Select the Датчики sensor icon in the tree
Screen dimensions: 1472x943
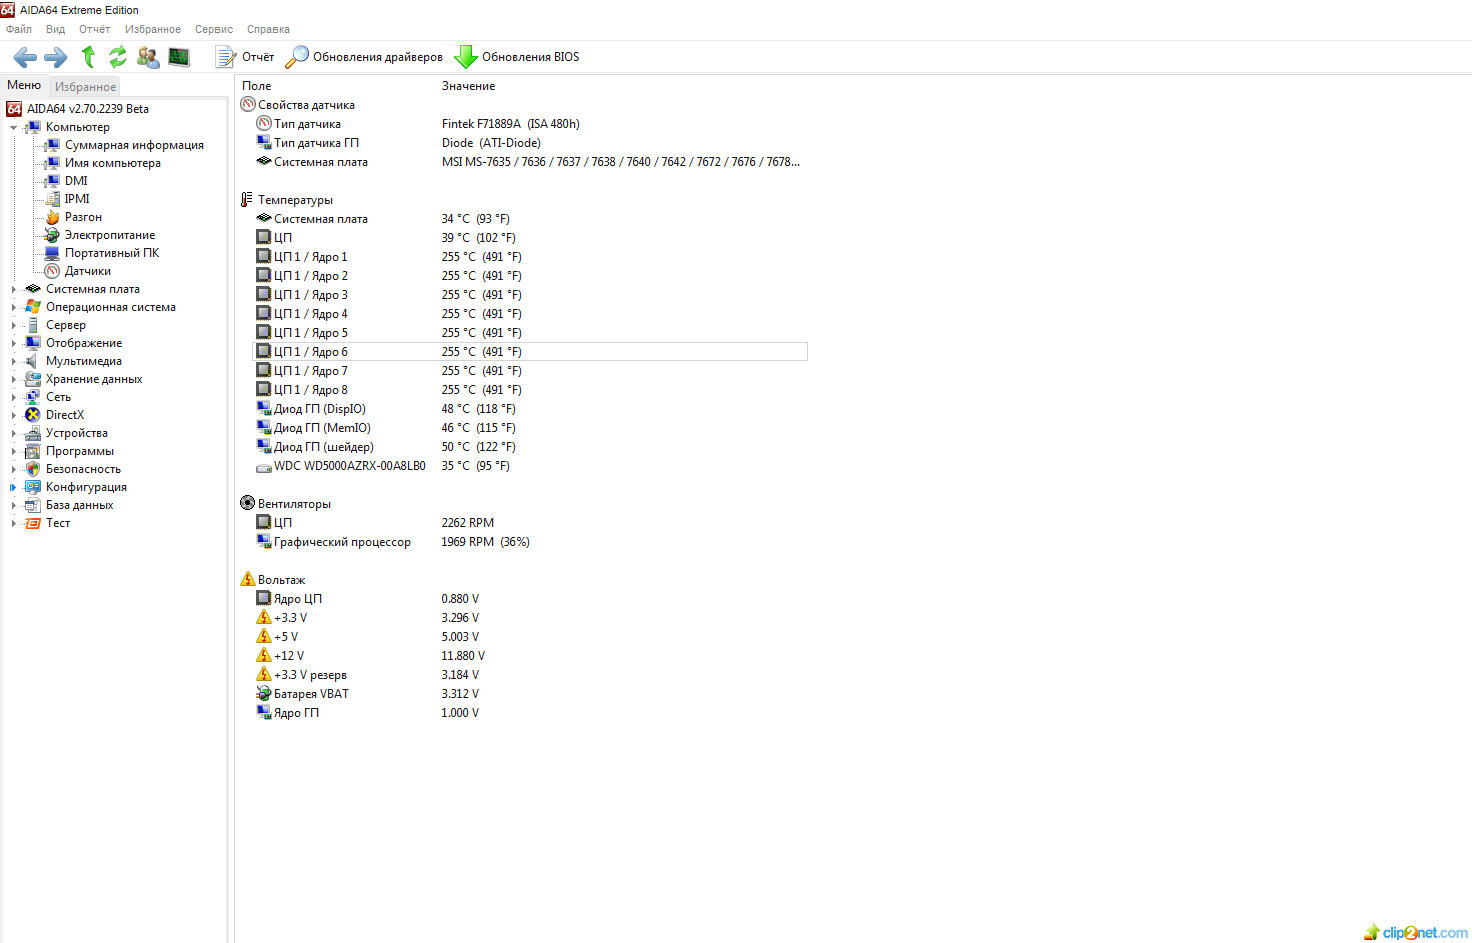coord(52,271)
